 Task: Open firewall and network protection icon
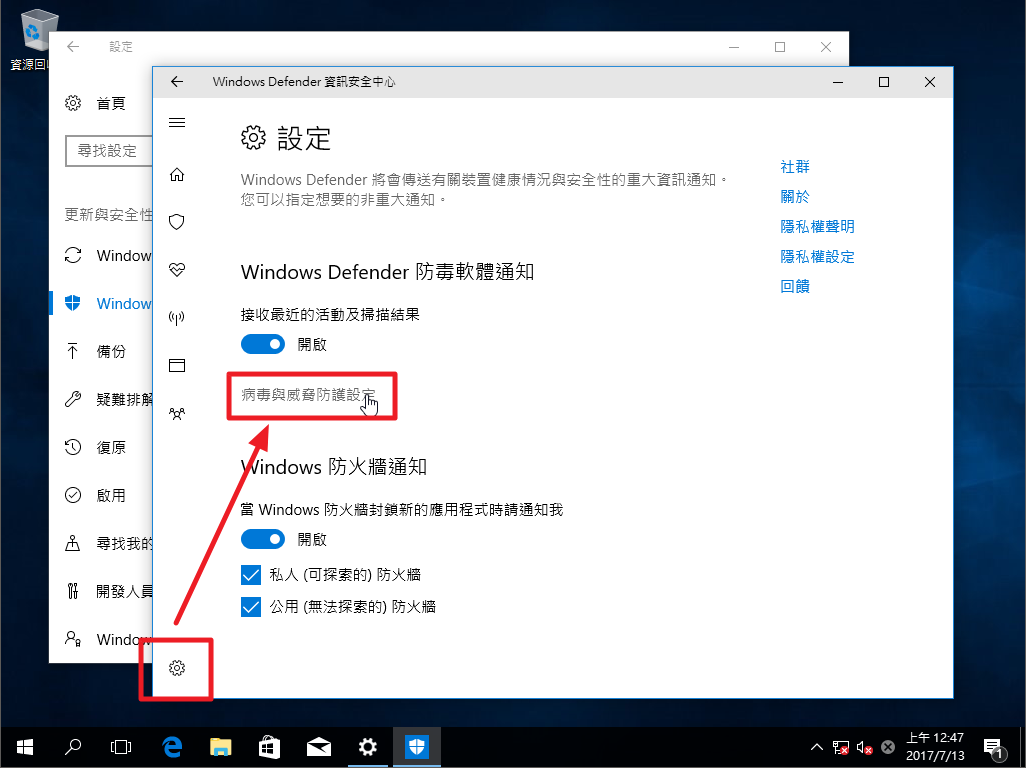[x=177, y=318]
